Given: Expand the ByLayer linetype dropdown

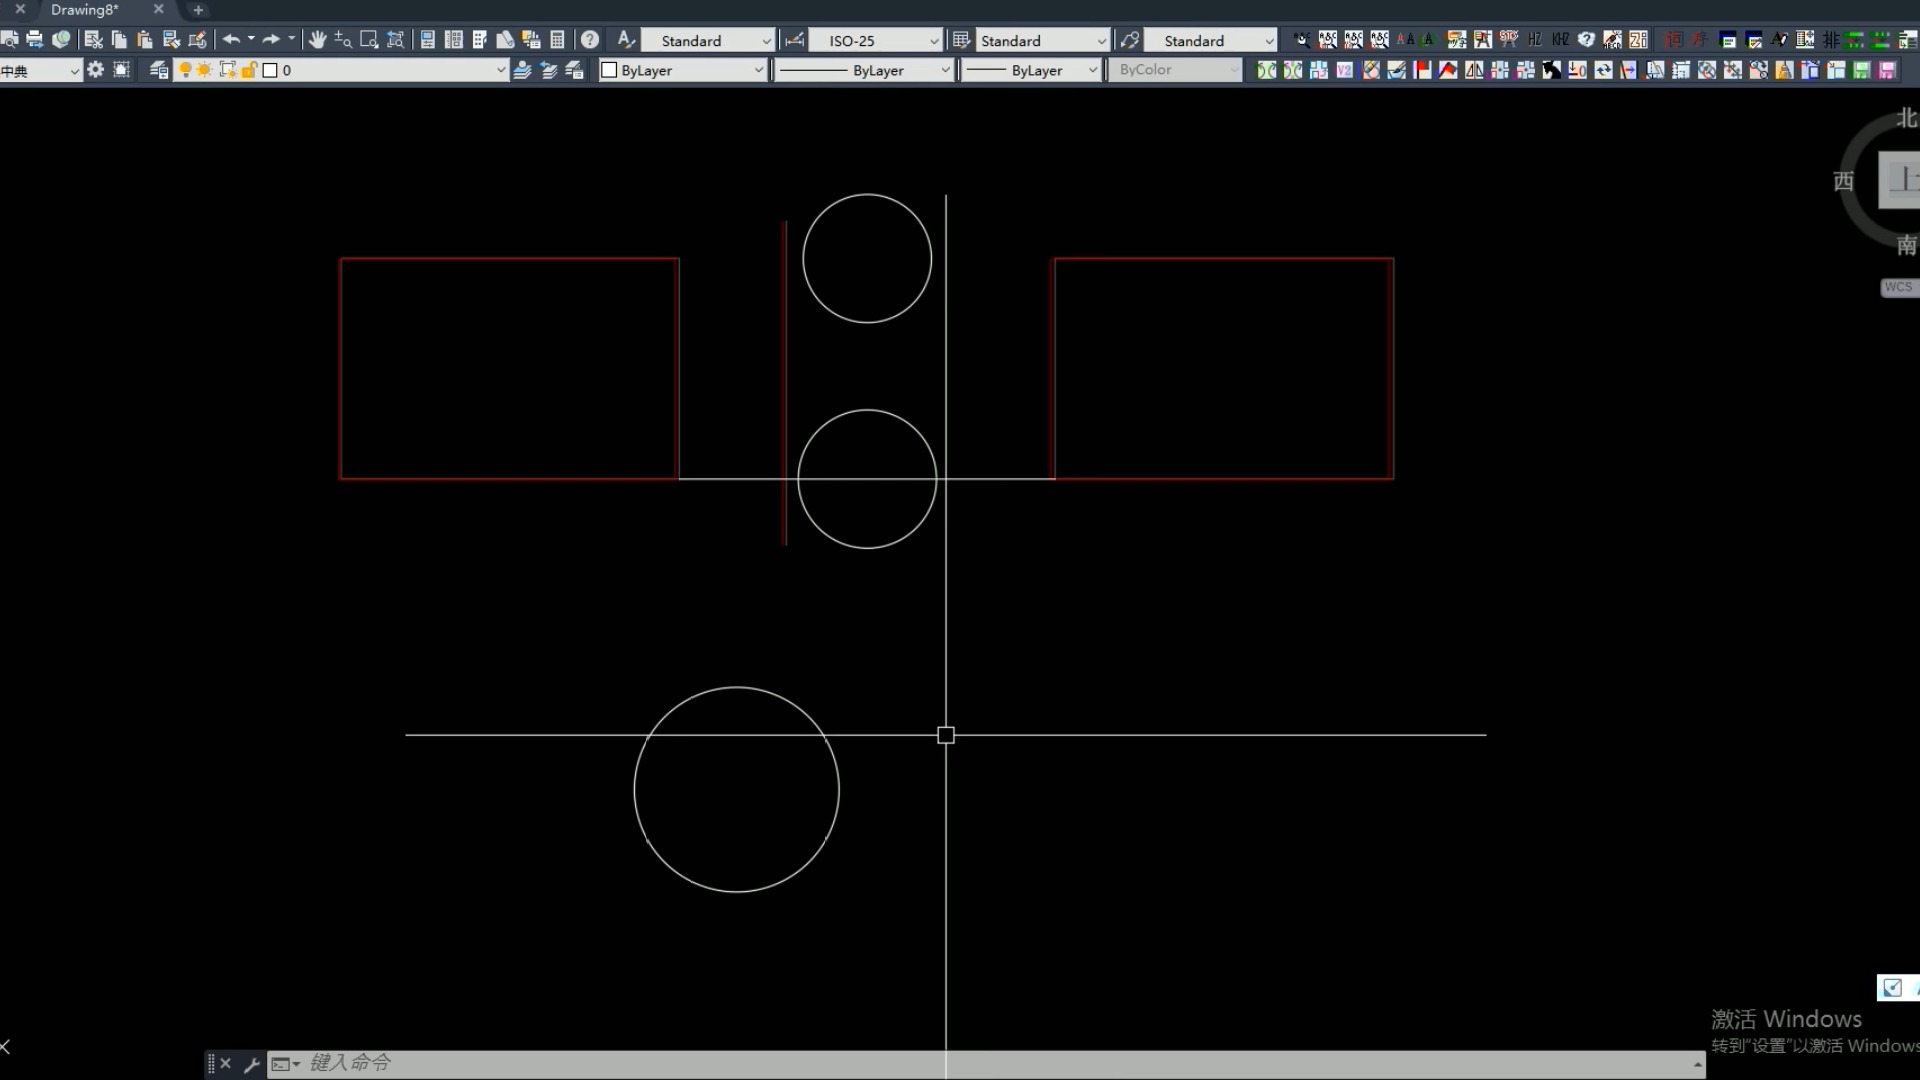Looking at the screenshot, I should [945, 70].
